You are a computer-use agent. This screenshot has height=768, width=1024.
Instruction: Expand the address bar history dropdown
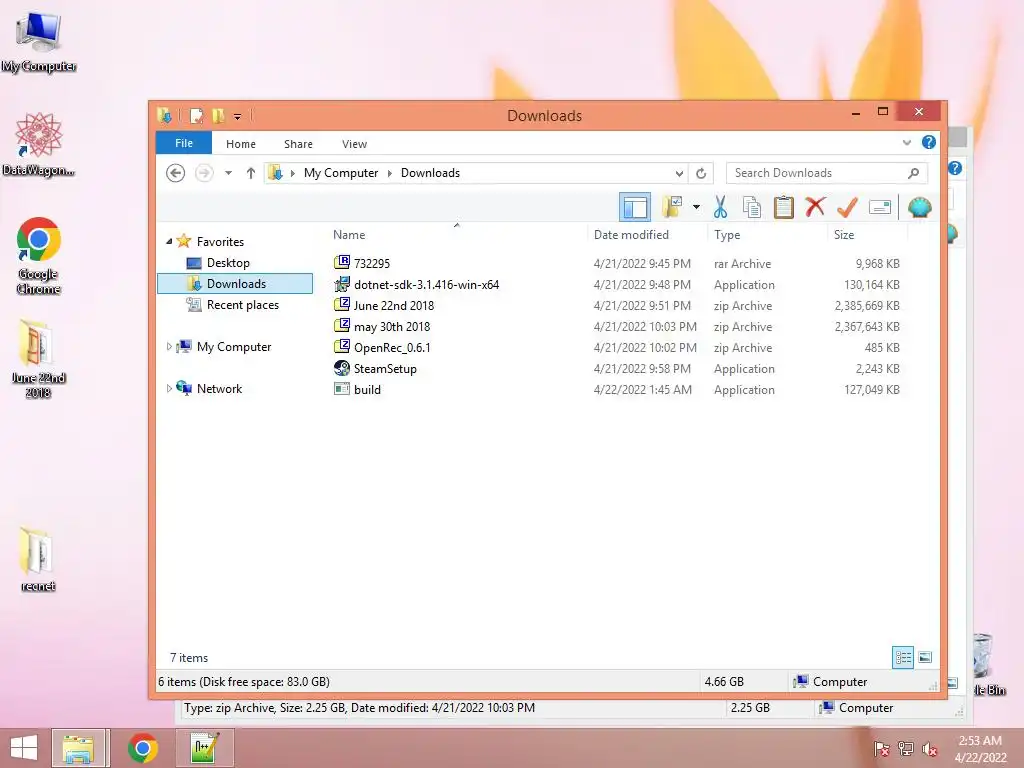pyautogui.click(x=679, y=173)
